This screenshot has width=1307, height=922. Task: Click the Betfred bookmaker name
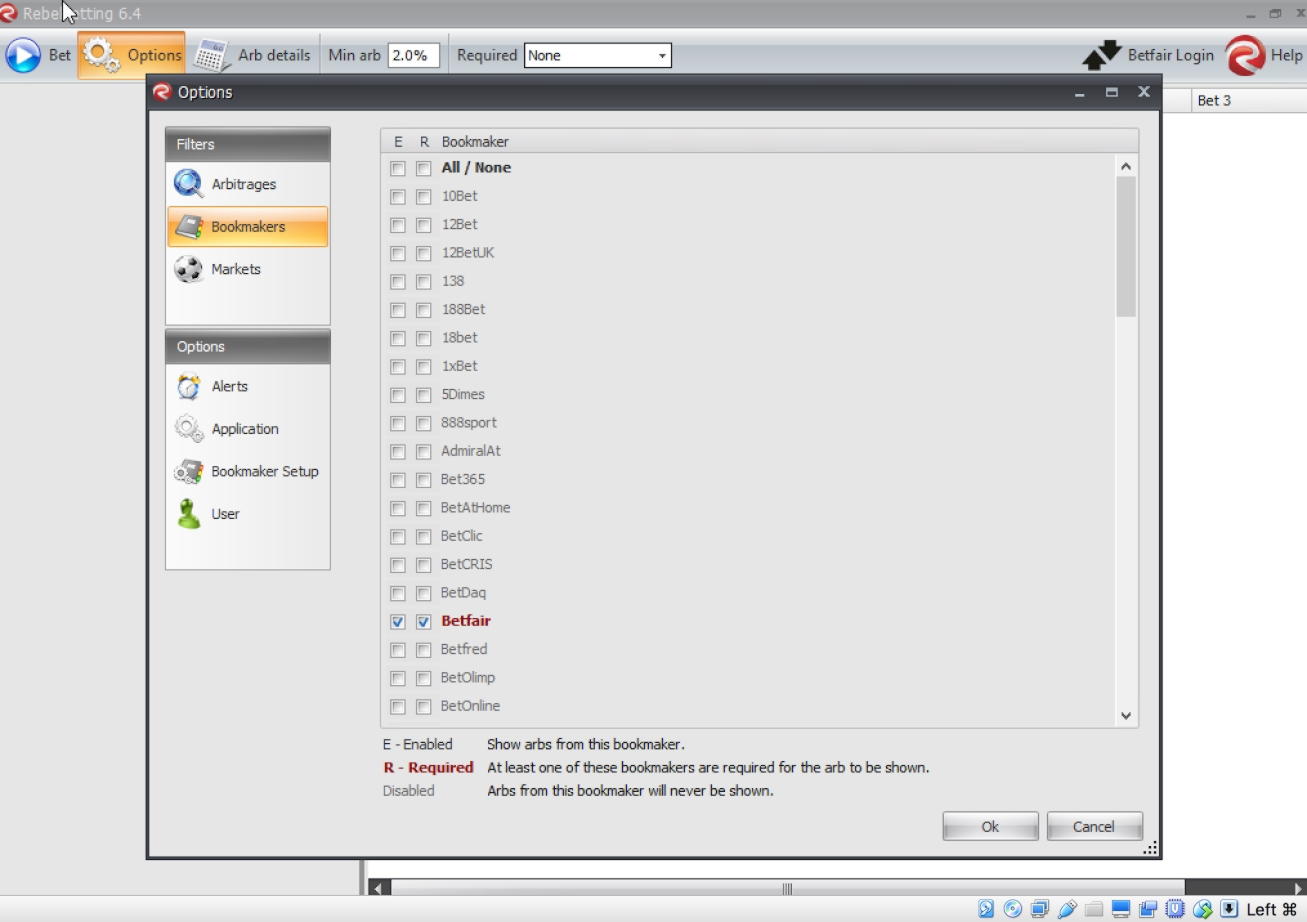click(464, 649)
